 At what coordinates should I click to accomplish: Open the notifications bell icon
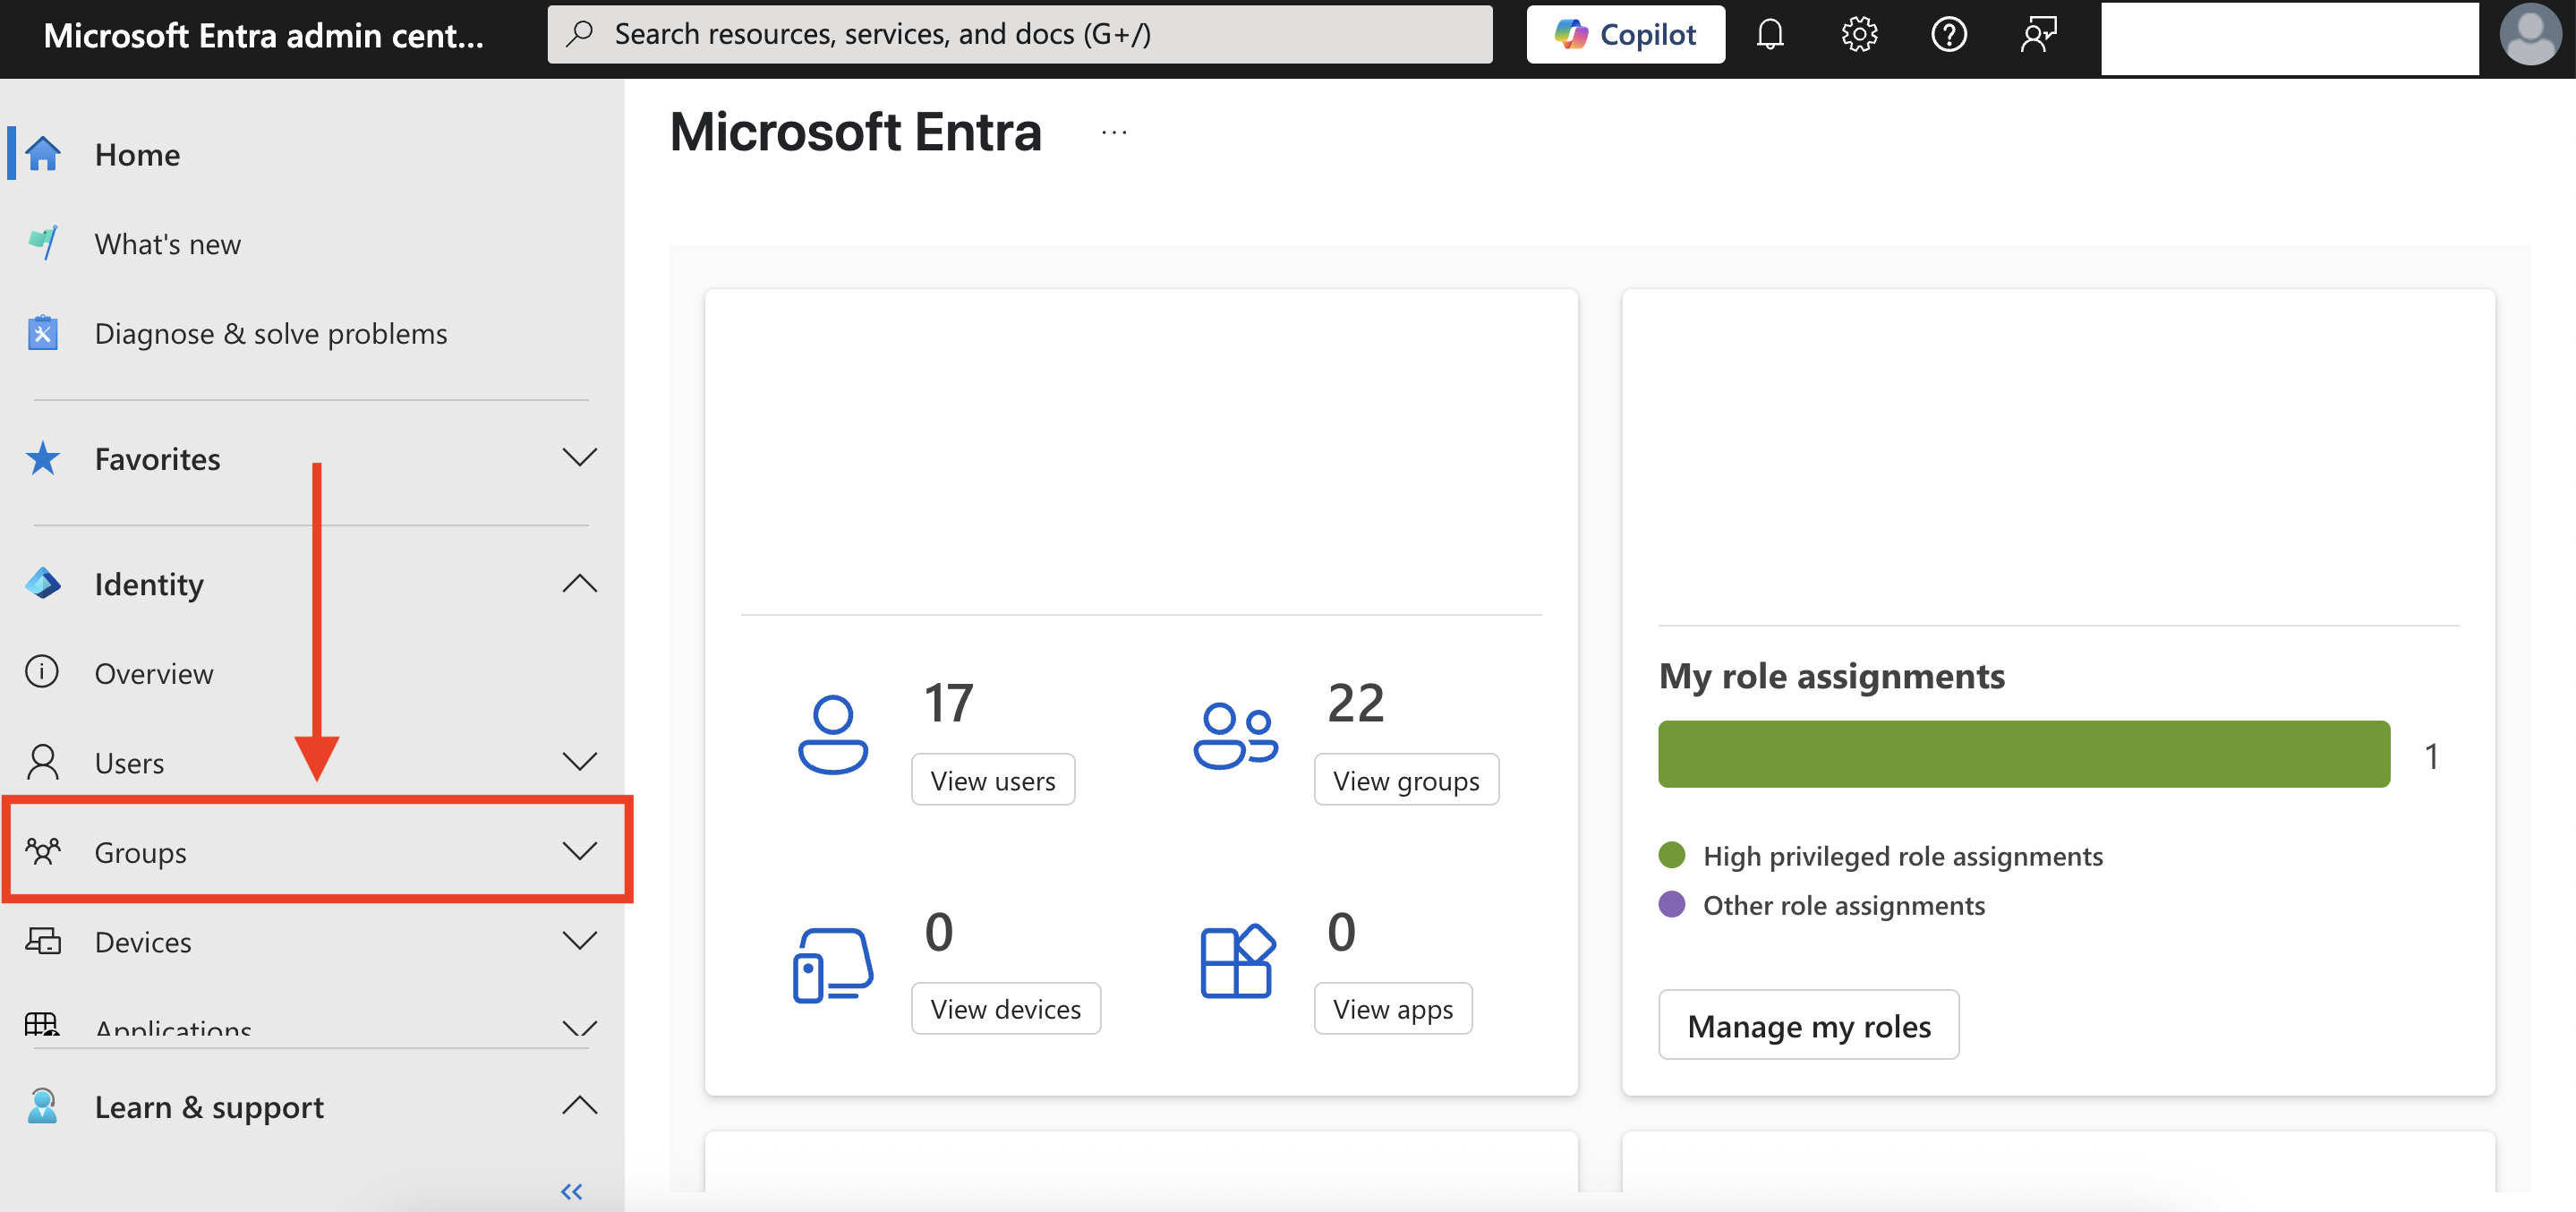[1769, 35]
